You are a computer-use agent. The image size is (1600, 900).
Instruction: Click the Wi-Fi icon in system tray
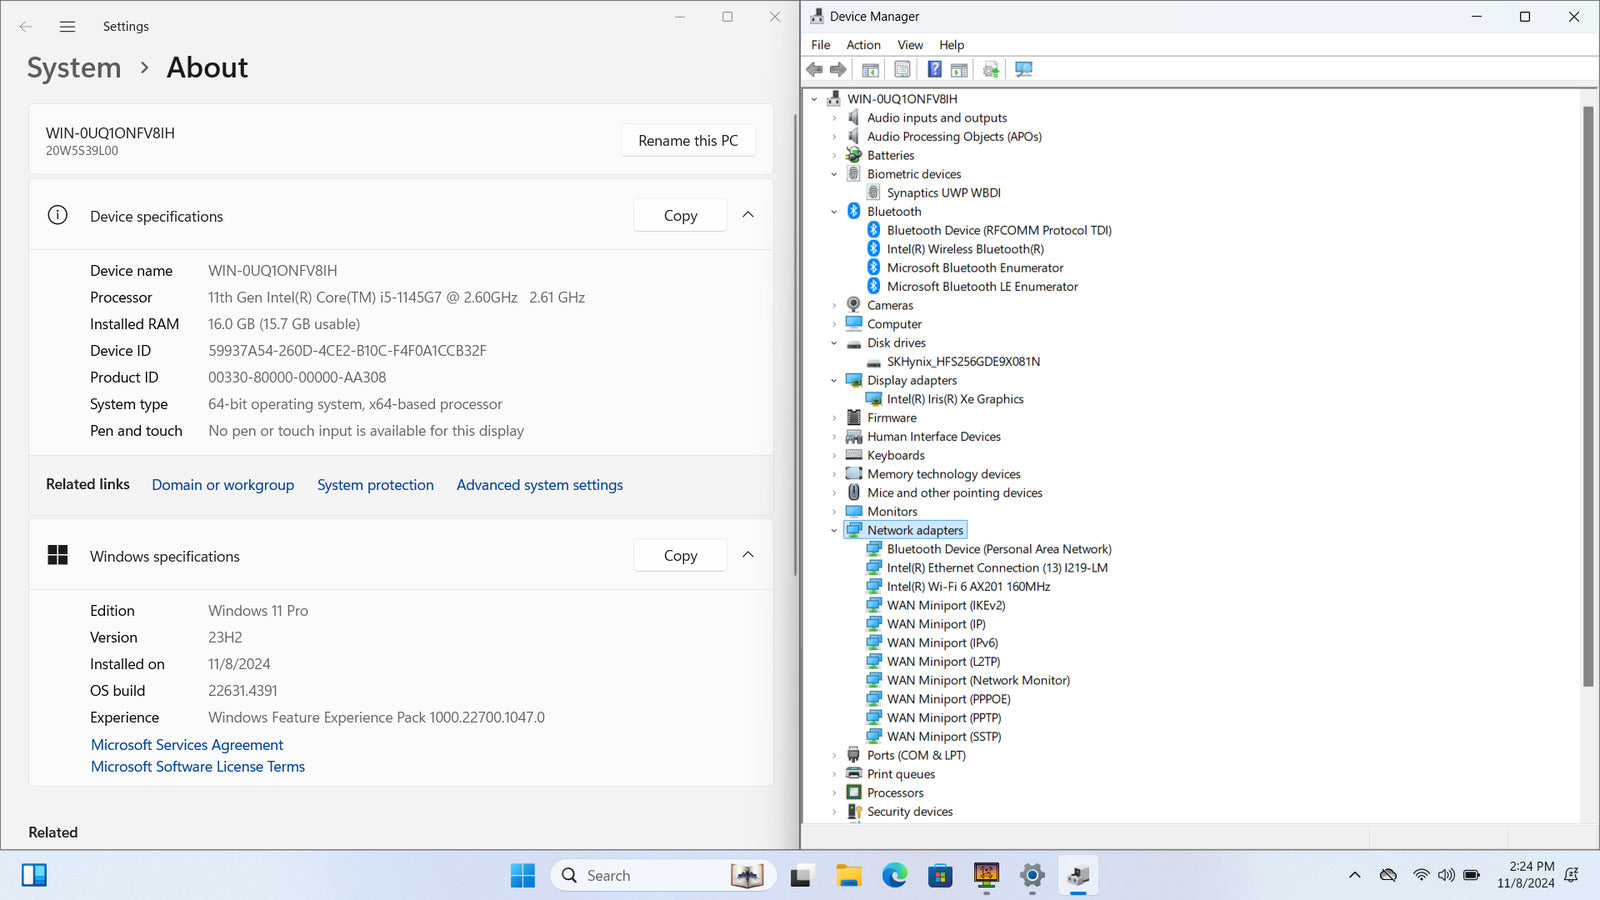click(1421, 875)
